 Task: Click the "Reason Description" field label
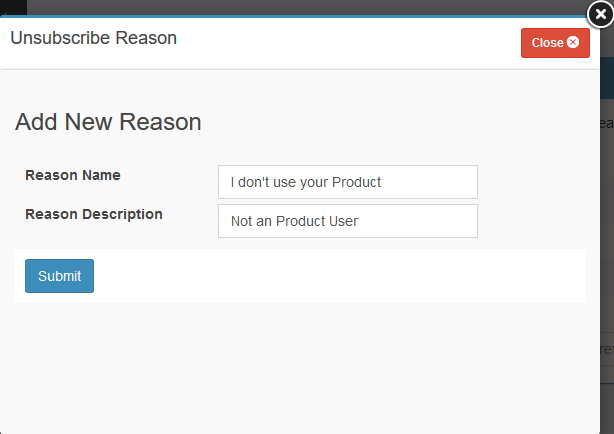(x=93, y=214)
